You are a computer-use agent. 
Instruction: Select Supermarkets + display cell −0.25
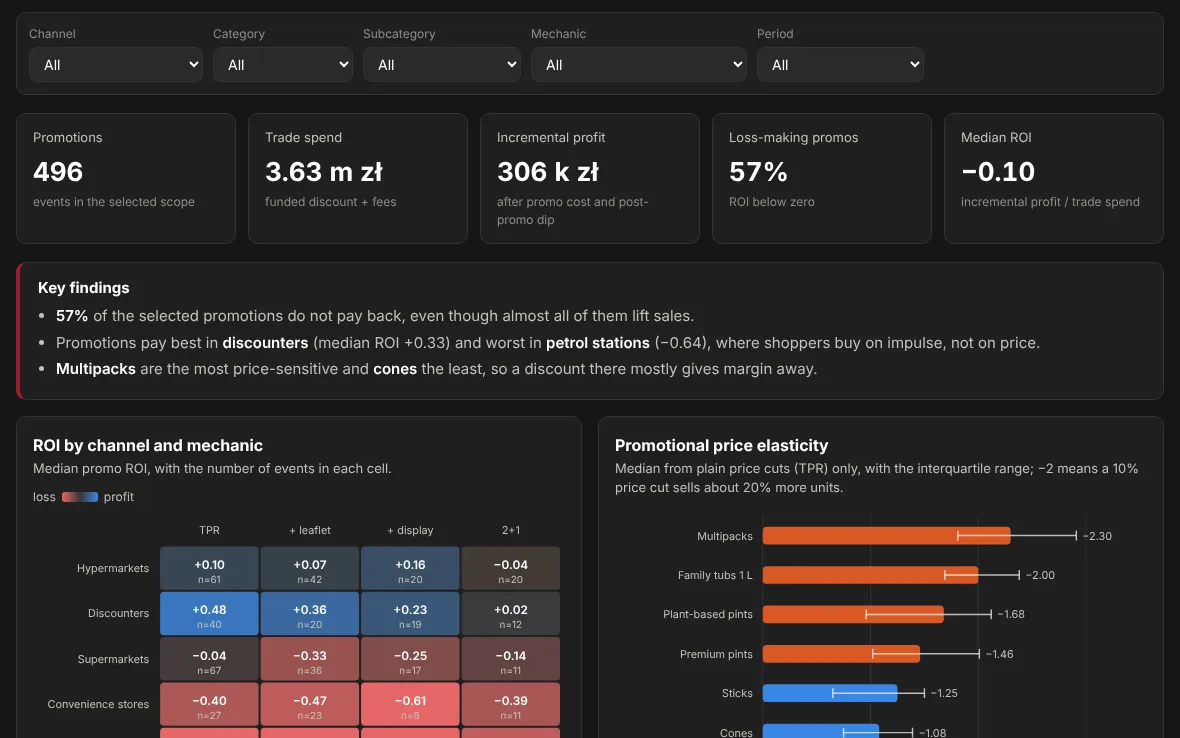(410, 659)
